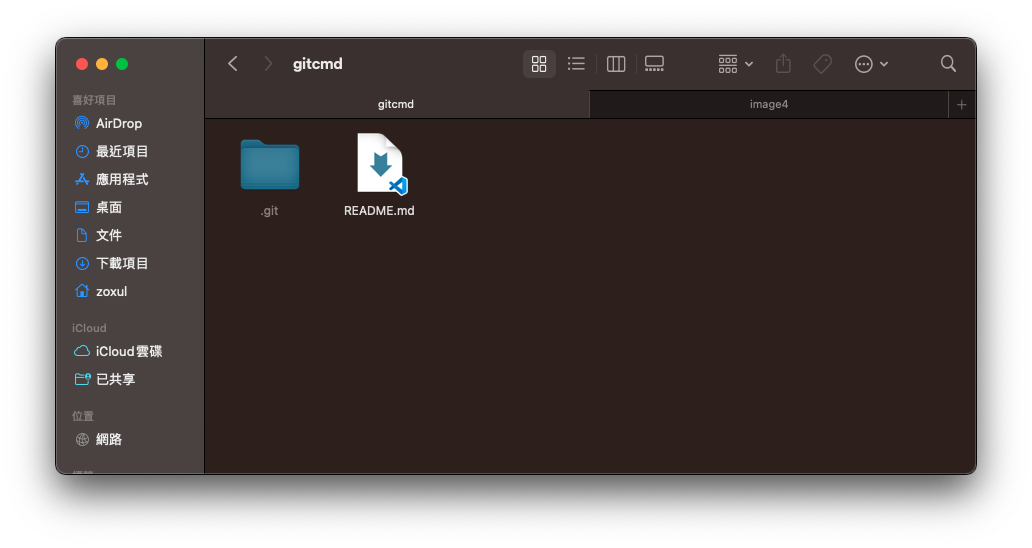Screen dimensions: 1032x548
Task: Select the README.md file
Action: click(380, 166)
